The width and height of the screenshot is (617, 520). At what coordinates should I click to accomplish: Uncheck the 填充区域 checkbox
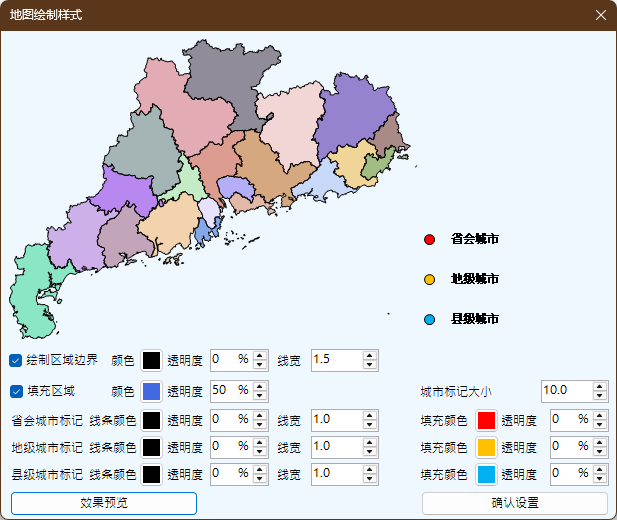point(16,391)
